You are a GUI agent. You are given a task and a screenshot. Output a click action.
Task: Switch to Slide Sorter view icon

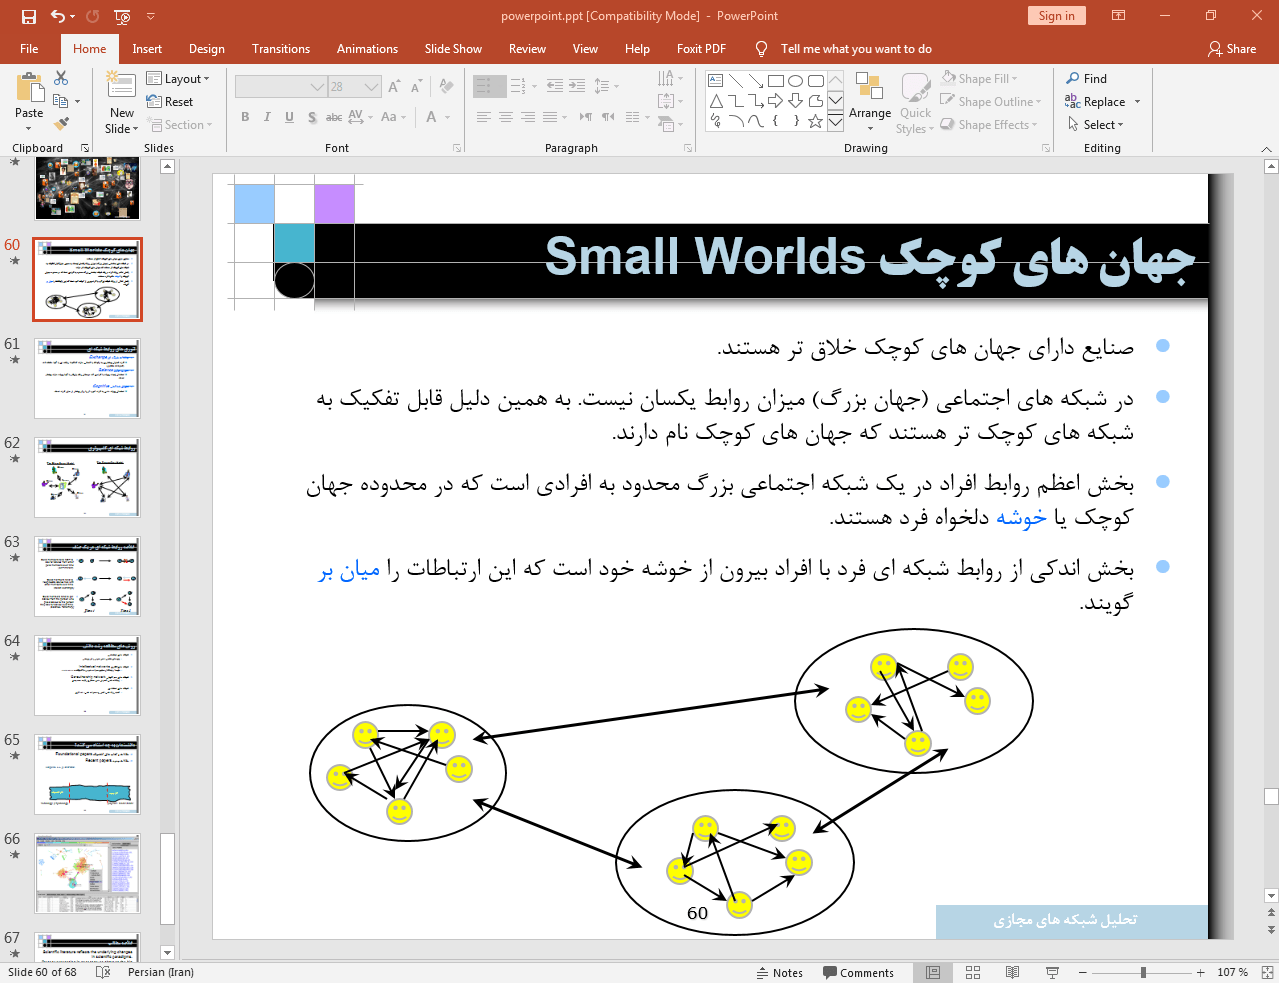tap(973, 972)
